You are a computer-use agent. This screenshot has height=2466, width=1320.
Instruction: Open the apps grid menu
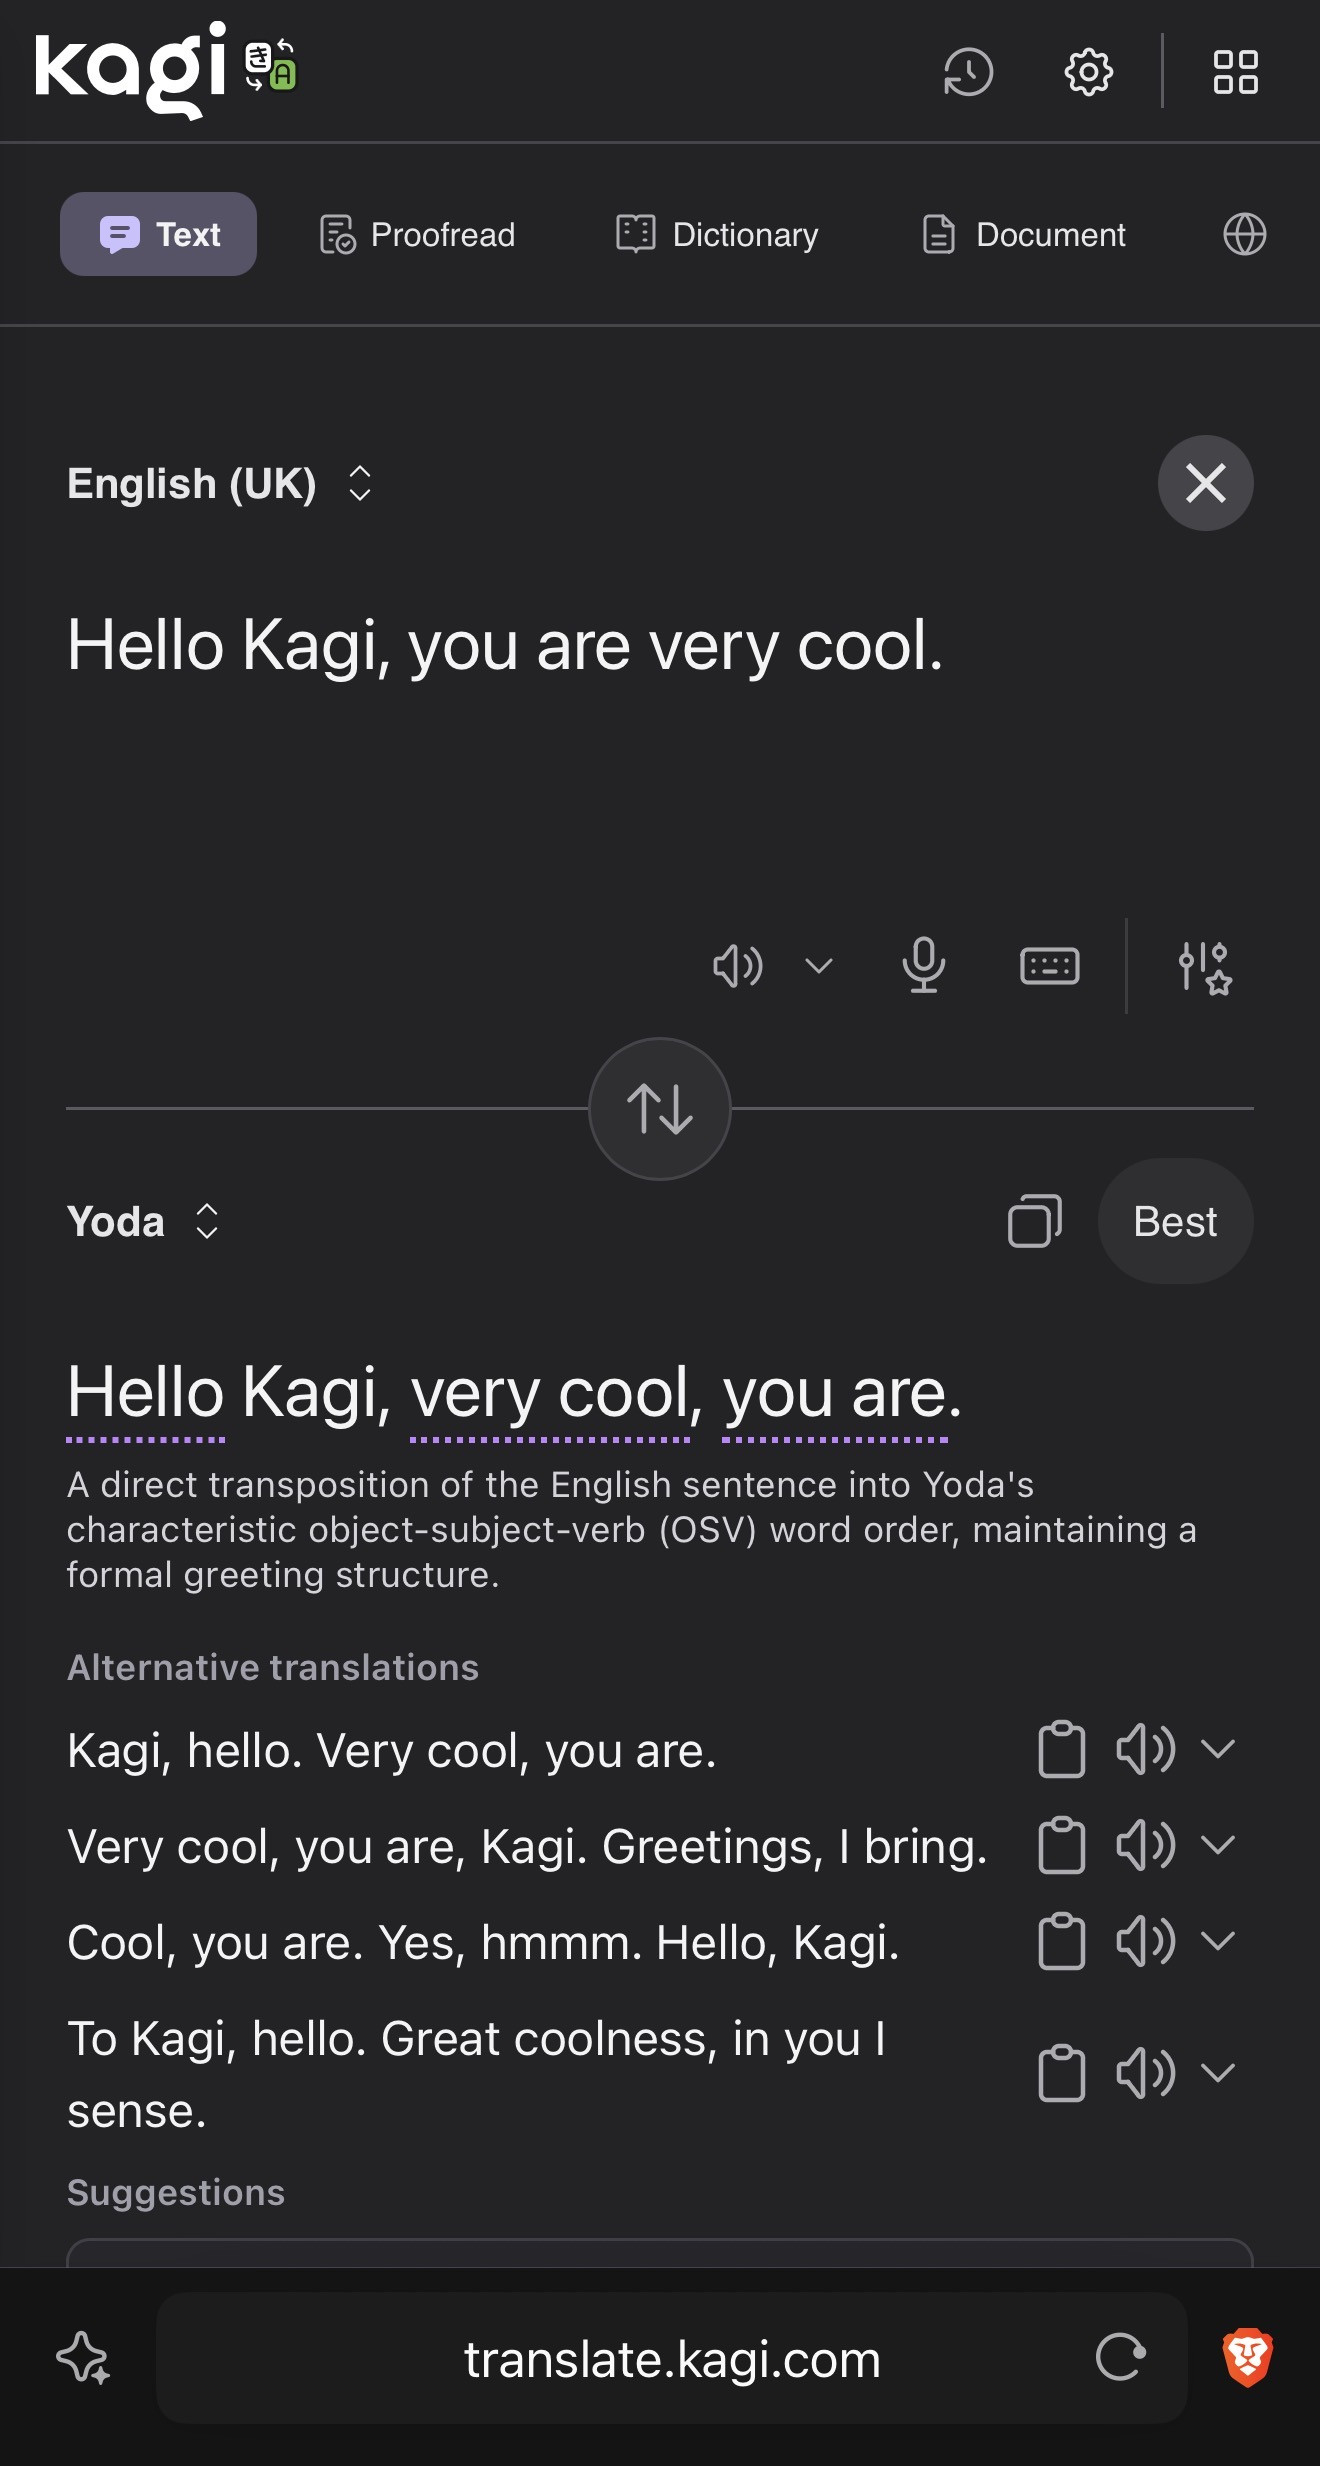pos(1235,72)
